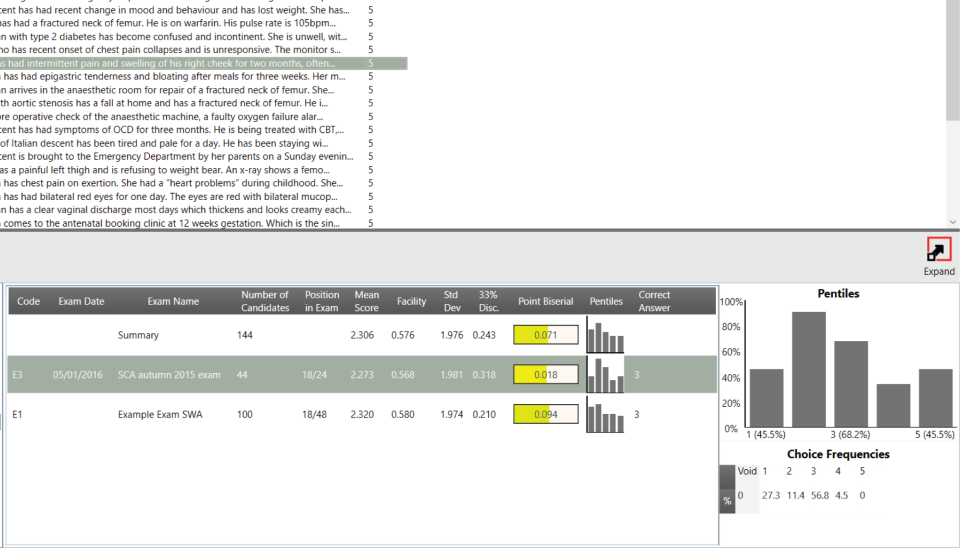Click the Summary row pentiles mini chart
960x548 pixels.
point(605,336)
